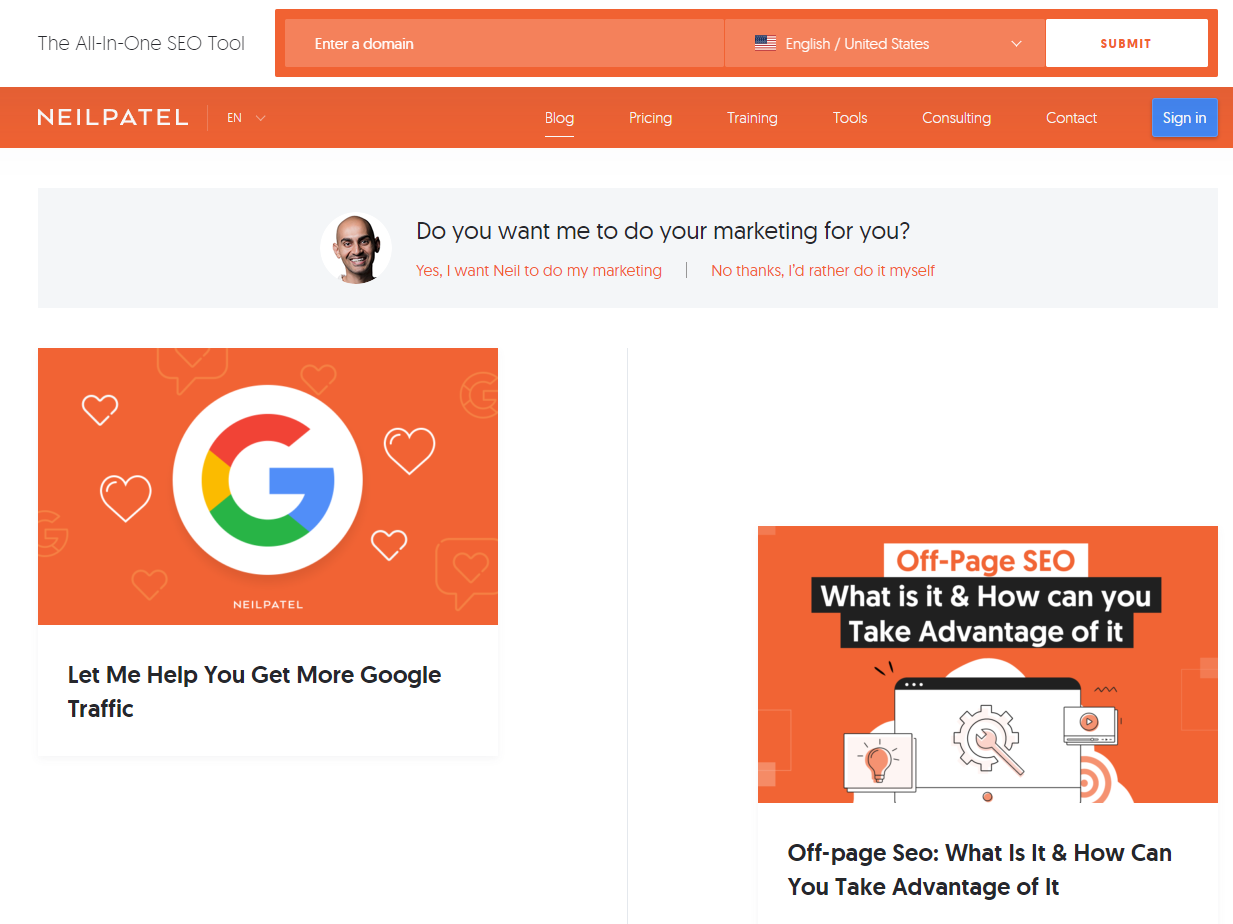Open 'Let Me Help You Get More Google Traffic' title
The image size is (1233, 924).
click(254, 691)
